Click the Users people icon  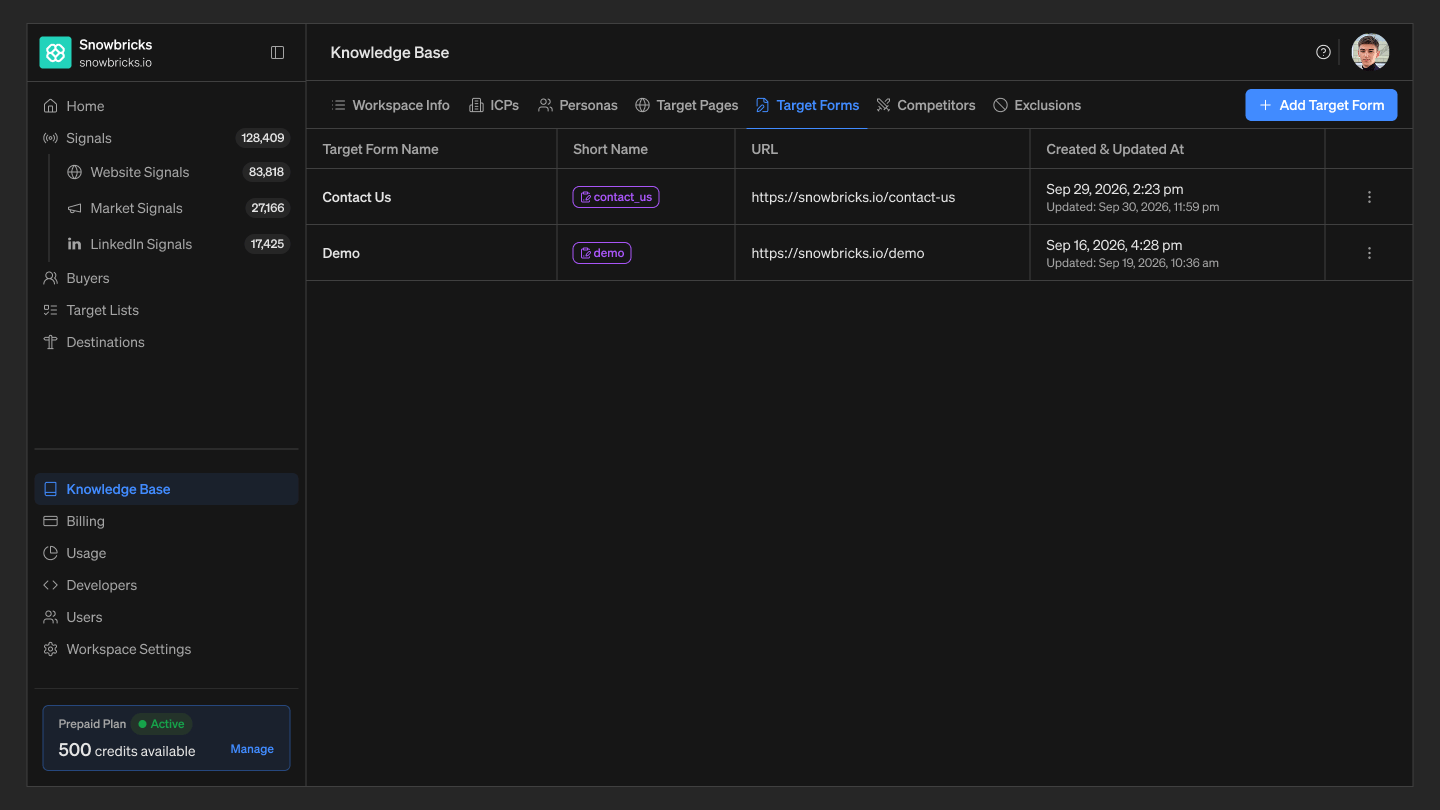coord(50,617)
